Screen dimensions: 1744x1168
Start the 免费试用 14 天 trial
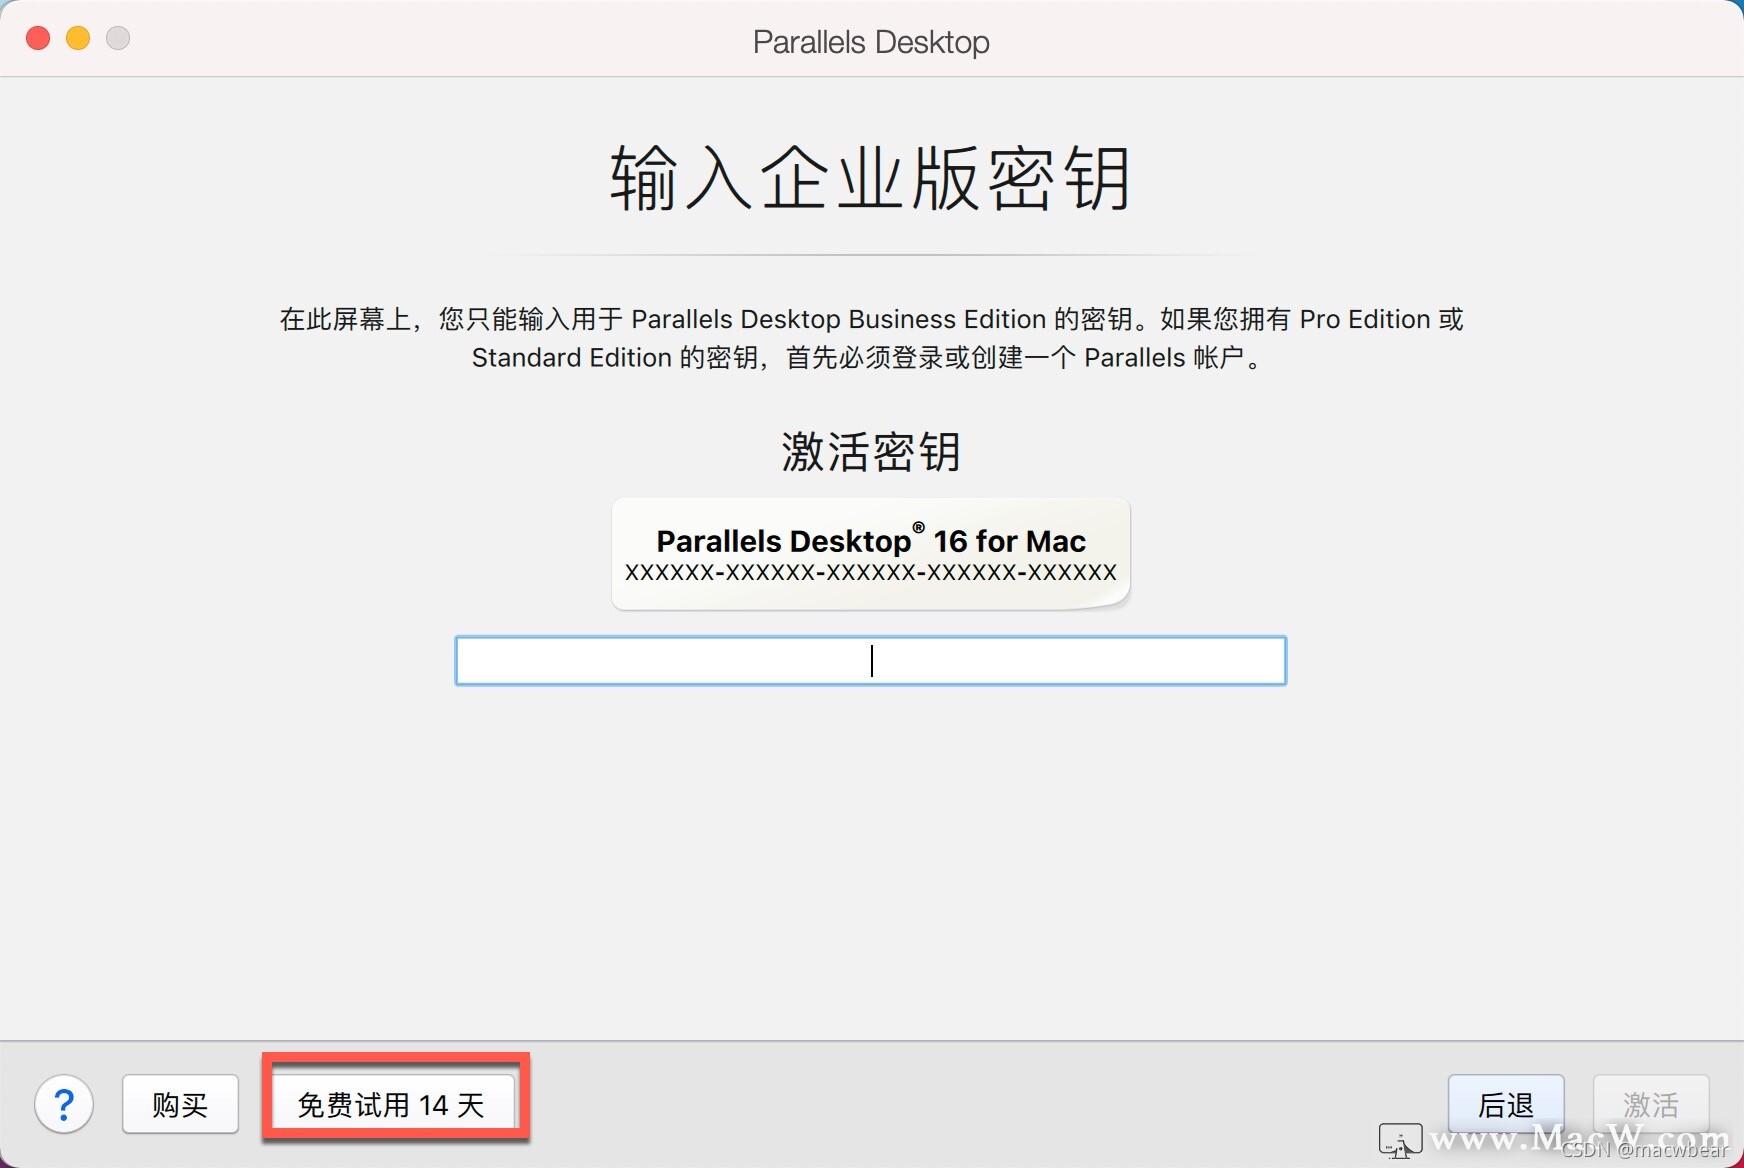point(391,1104)
